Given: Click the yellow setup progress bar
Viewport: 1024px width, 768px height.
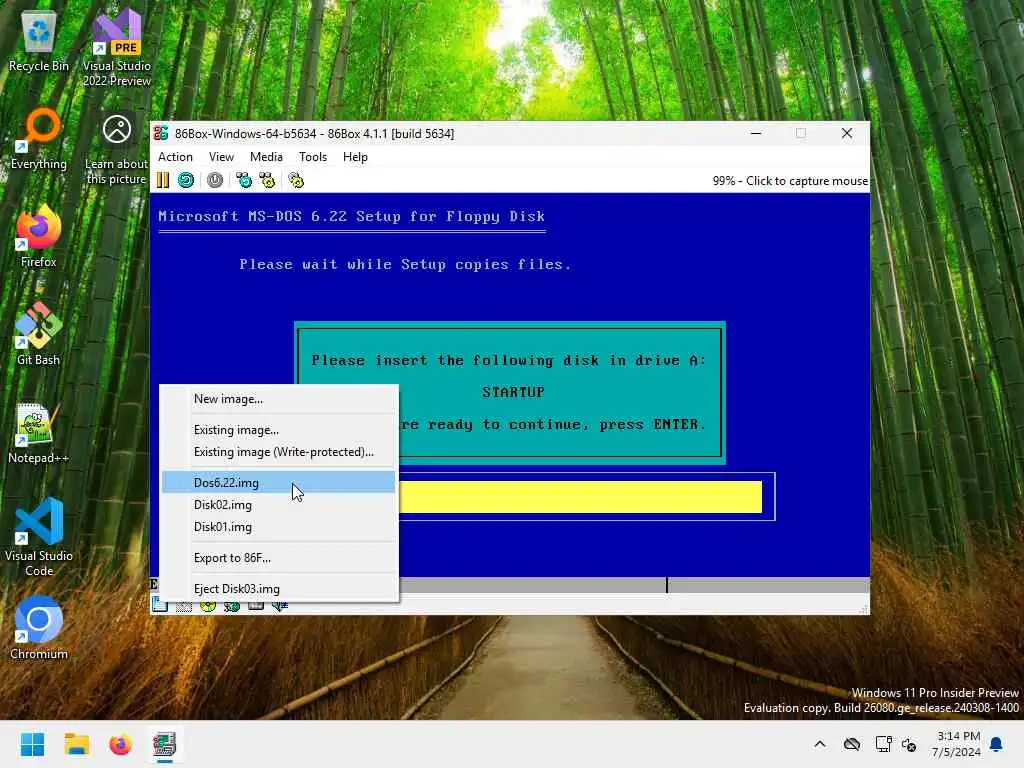Looking at the screenshot, I should [x=581, y=497].
